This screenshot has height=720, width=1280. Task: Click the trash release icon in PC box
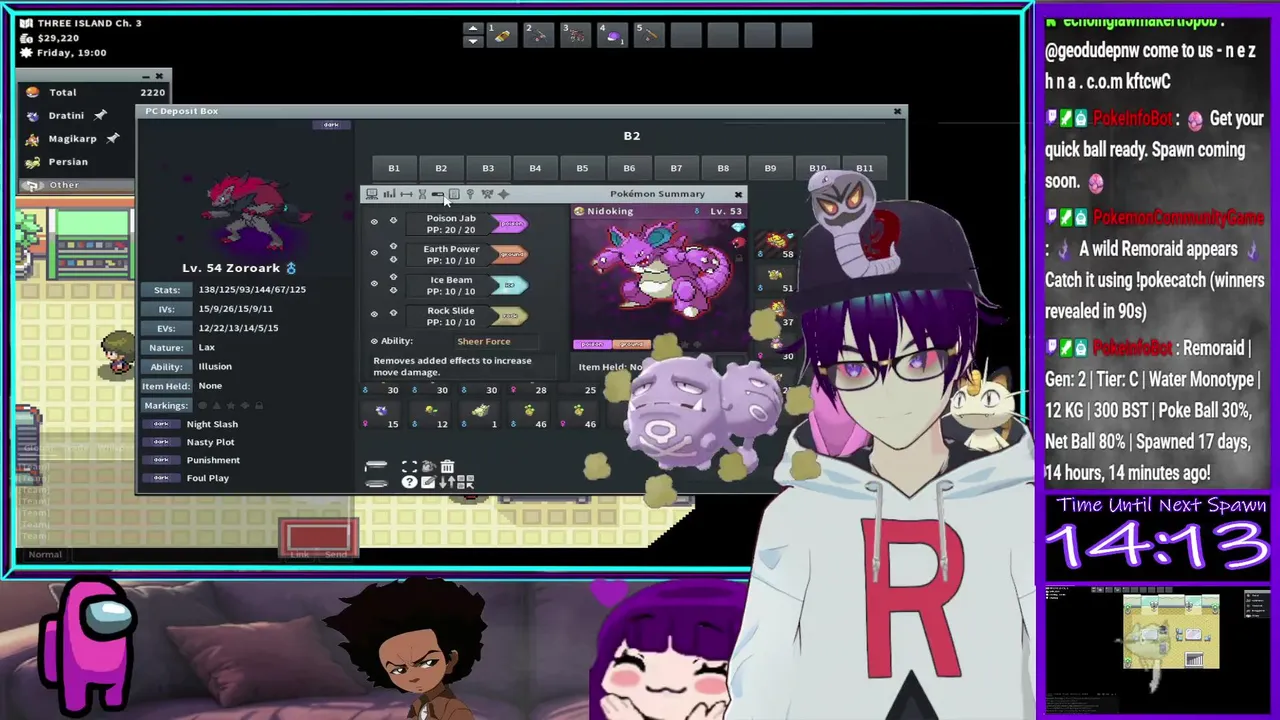[x=447, y=466]
